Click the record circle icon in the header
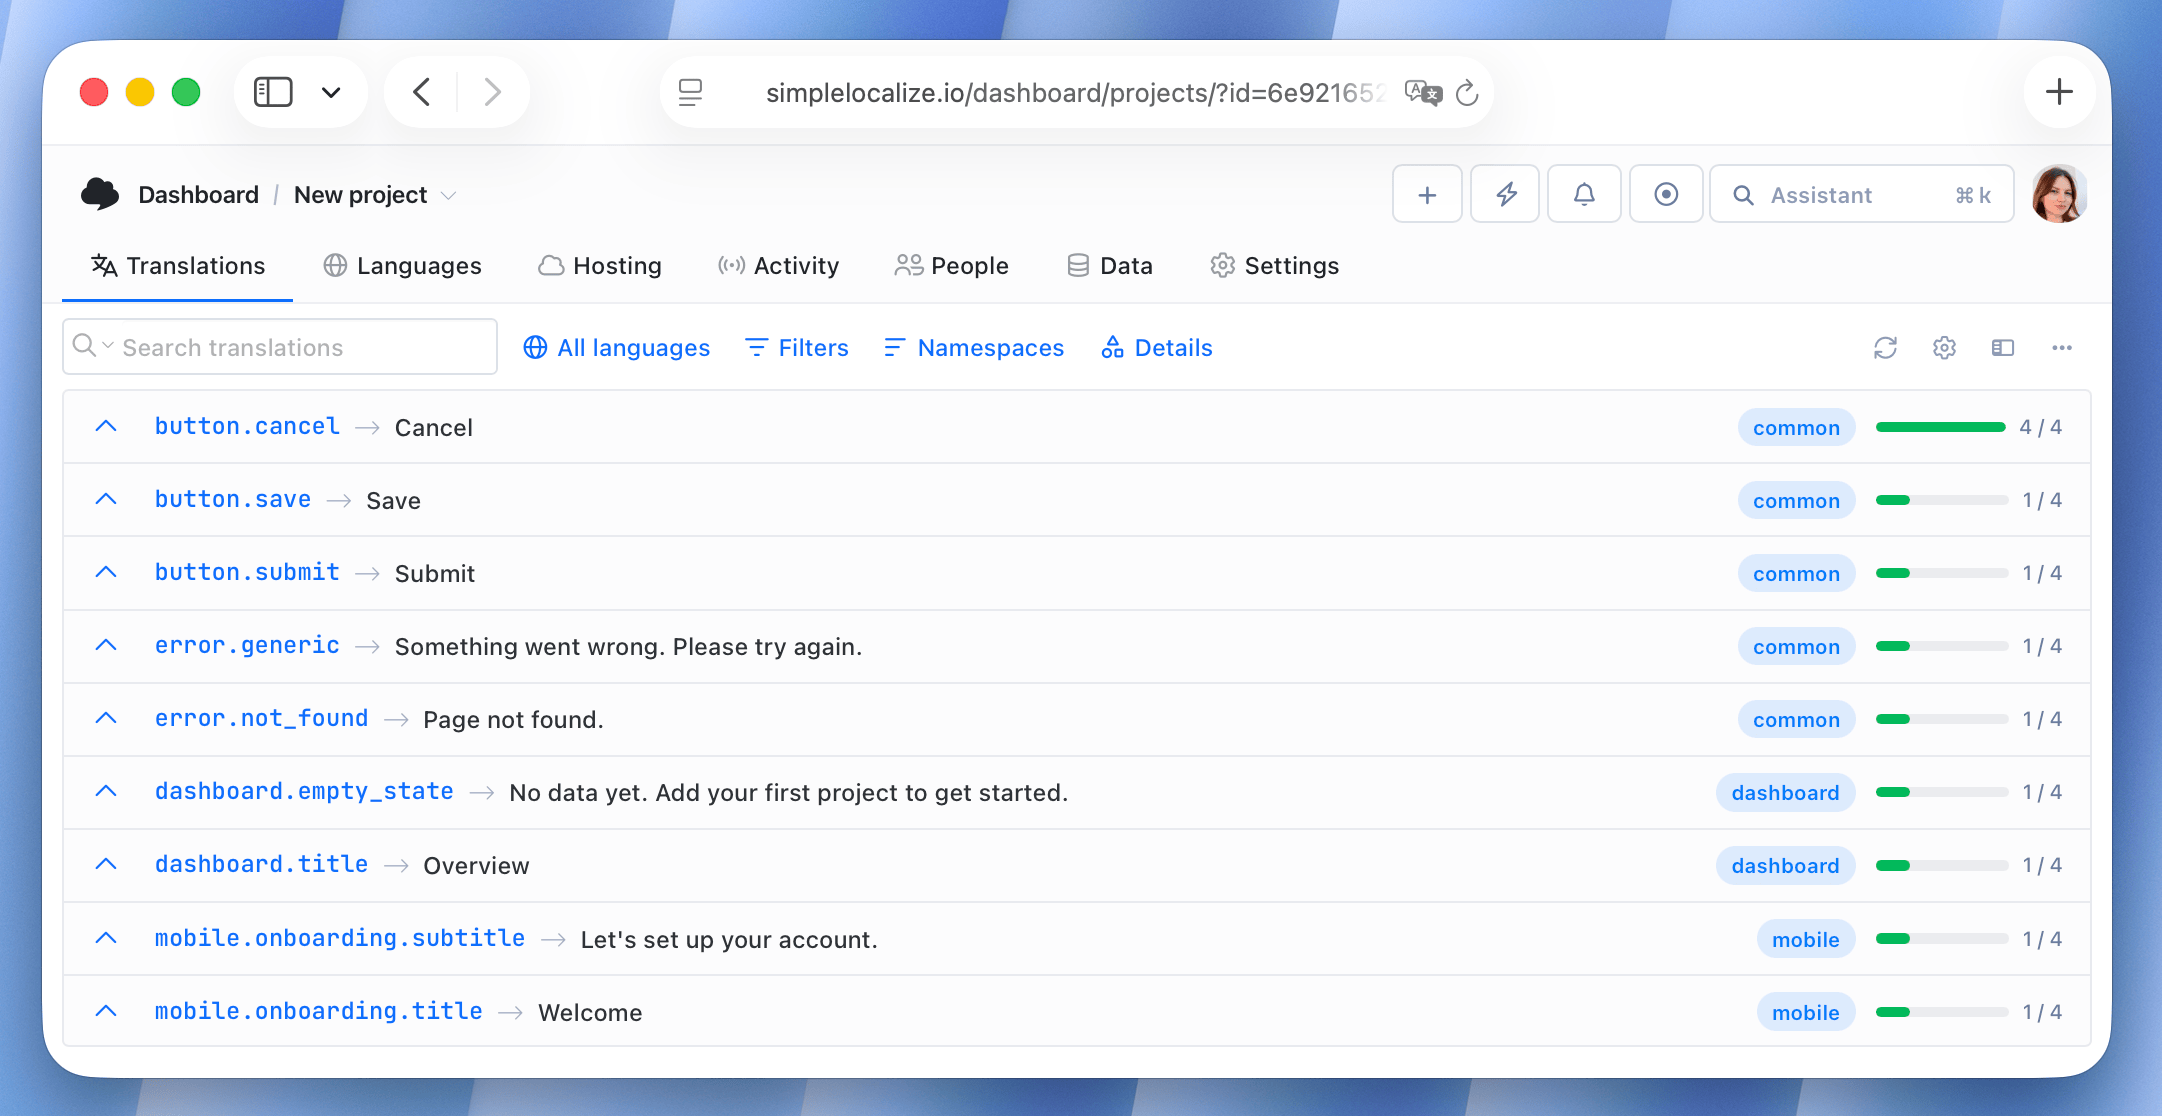2162x1116 pixels. [1666, 194]
